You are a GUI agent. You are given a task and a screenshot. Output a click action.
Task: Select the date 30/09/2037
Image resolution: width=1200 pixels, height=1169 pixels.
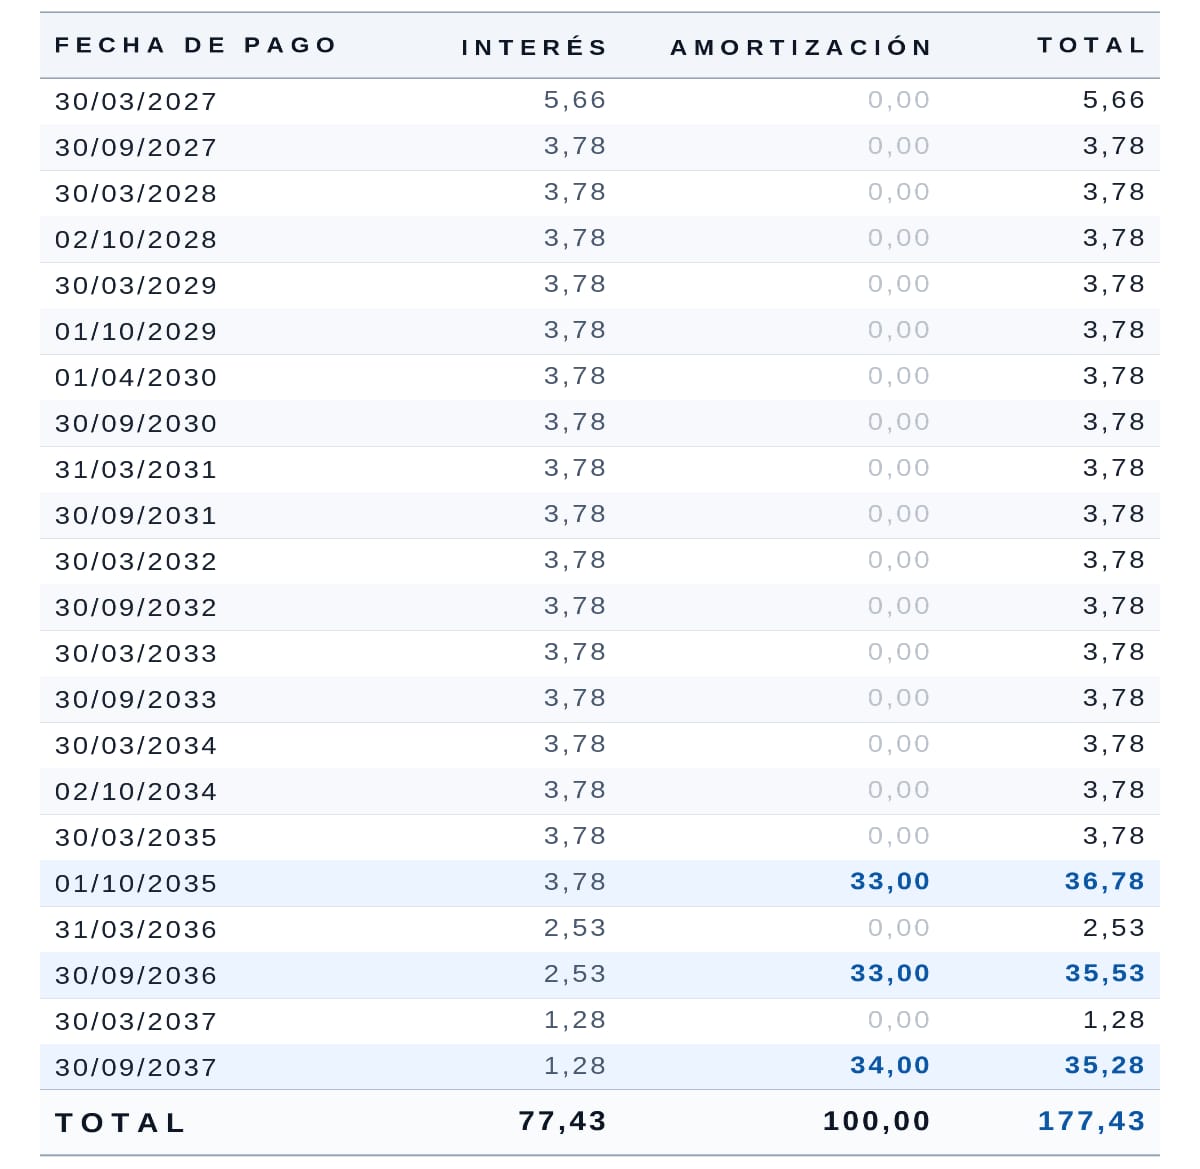point(136,1067)
